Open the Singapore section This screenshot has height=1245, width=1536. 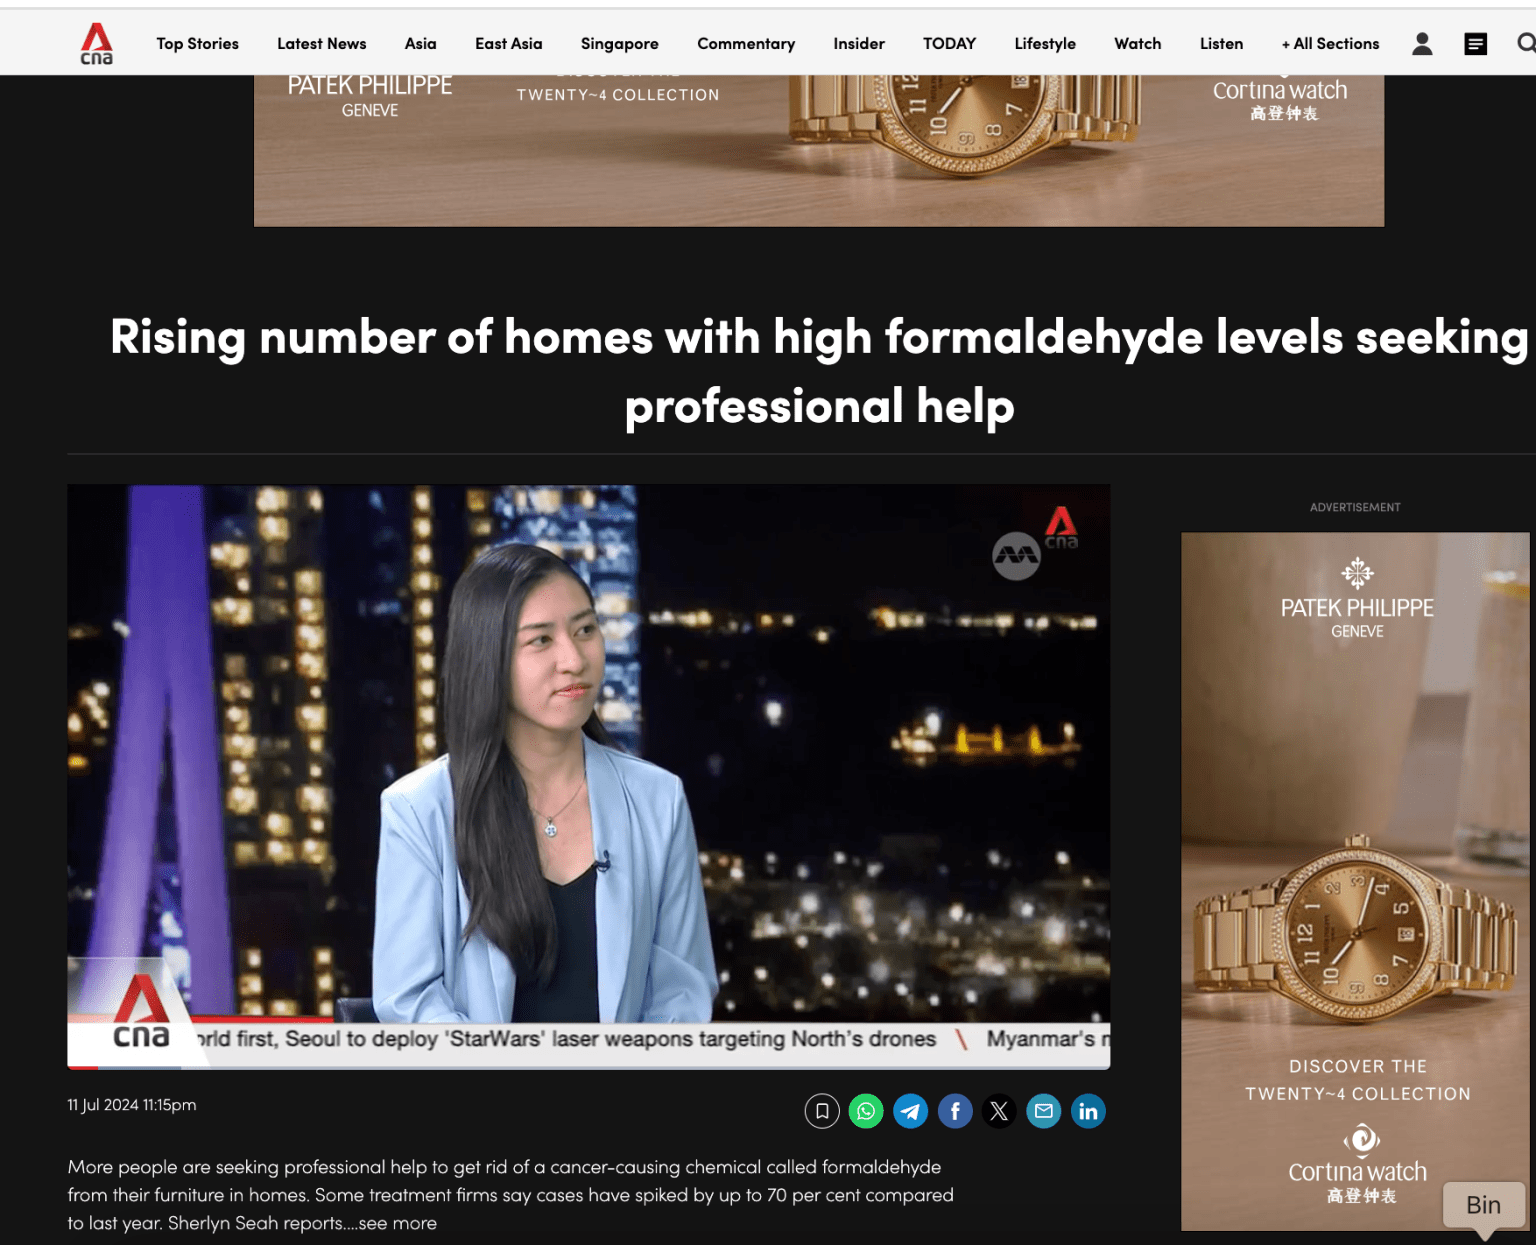(x=619, y=43)
